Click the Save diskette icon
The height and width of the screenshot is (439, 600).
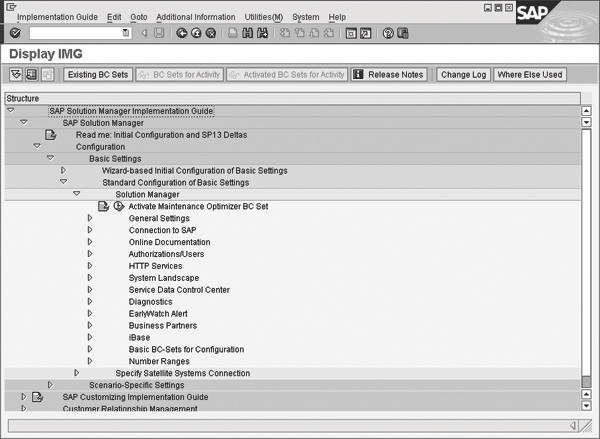pyautogui.click(x=159, y=33)
